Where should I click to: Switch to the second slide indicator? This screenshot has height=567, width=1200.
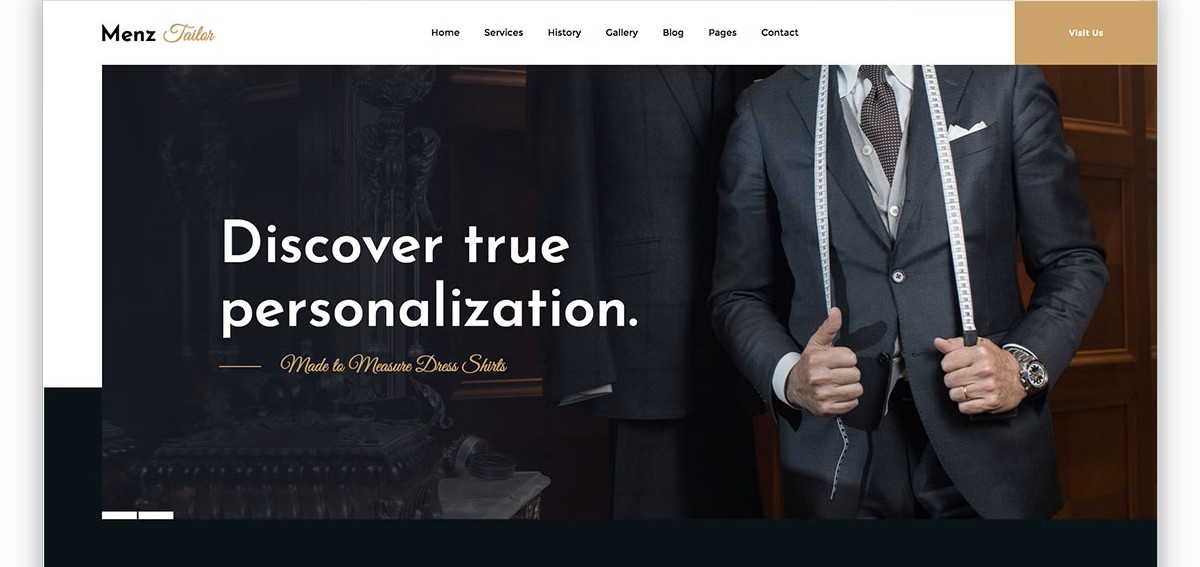156,516
